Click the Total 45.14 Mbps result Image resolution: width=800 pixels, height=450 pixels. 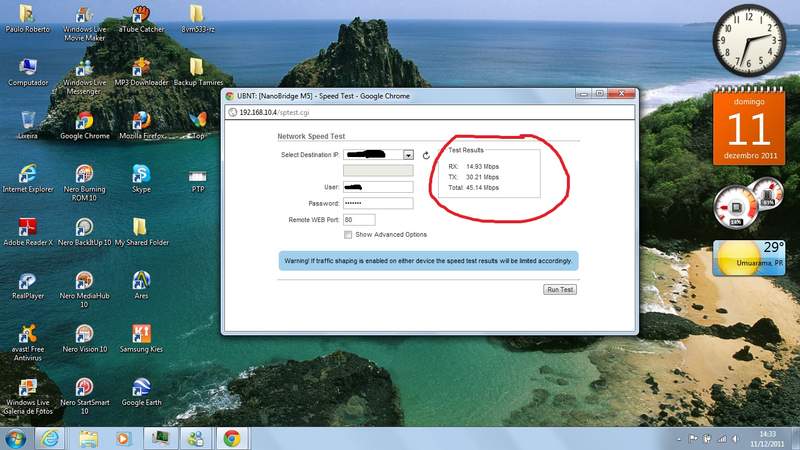coord(473,188)
